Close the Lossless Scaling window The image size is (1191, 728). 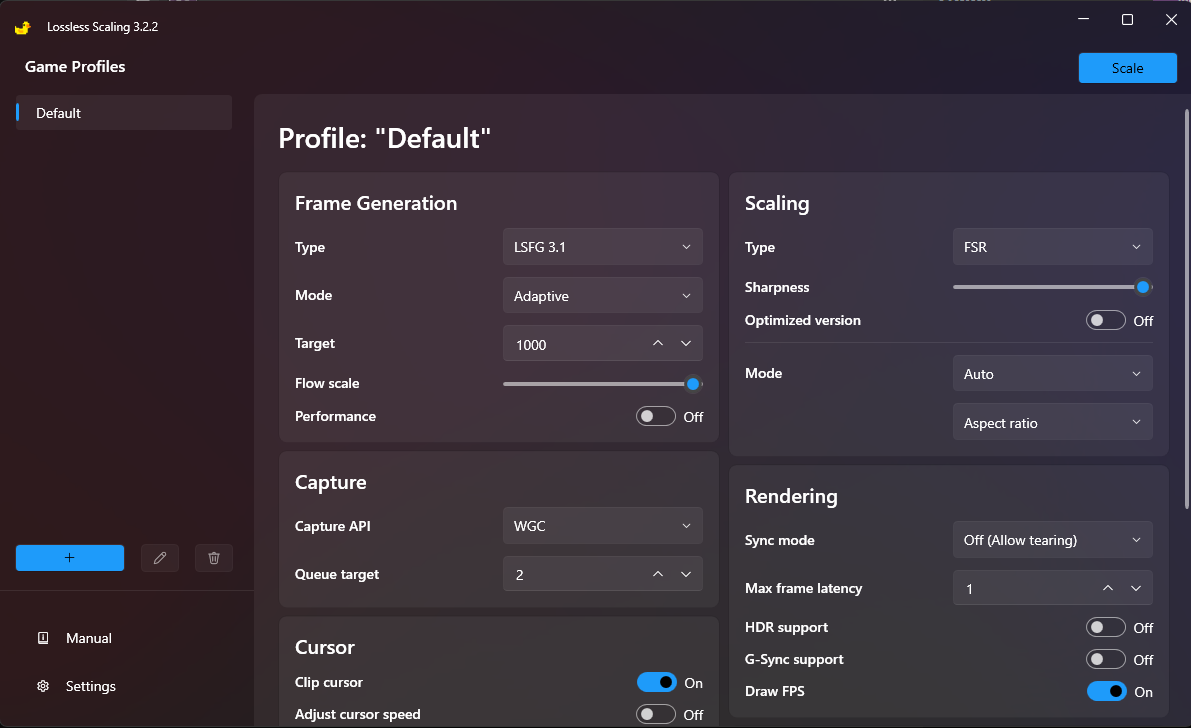point(1171,20)
